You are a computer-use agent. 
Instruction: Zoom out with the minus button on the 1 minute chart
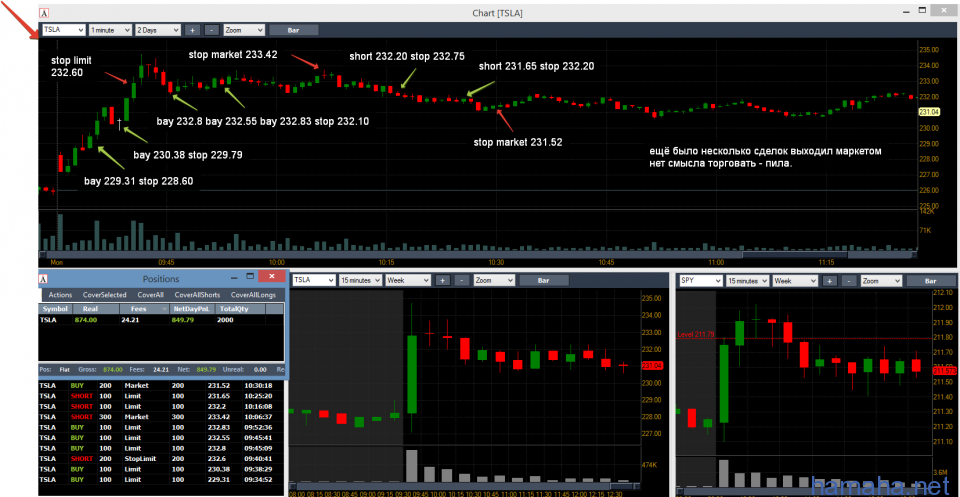(211, 29)
